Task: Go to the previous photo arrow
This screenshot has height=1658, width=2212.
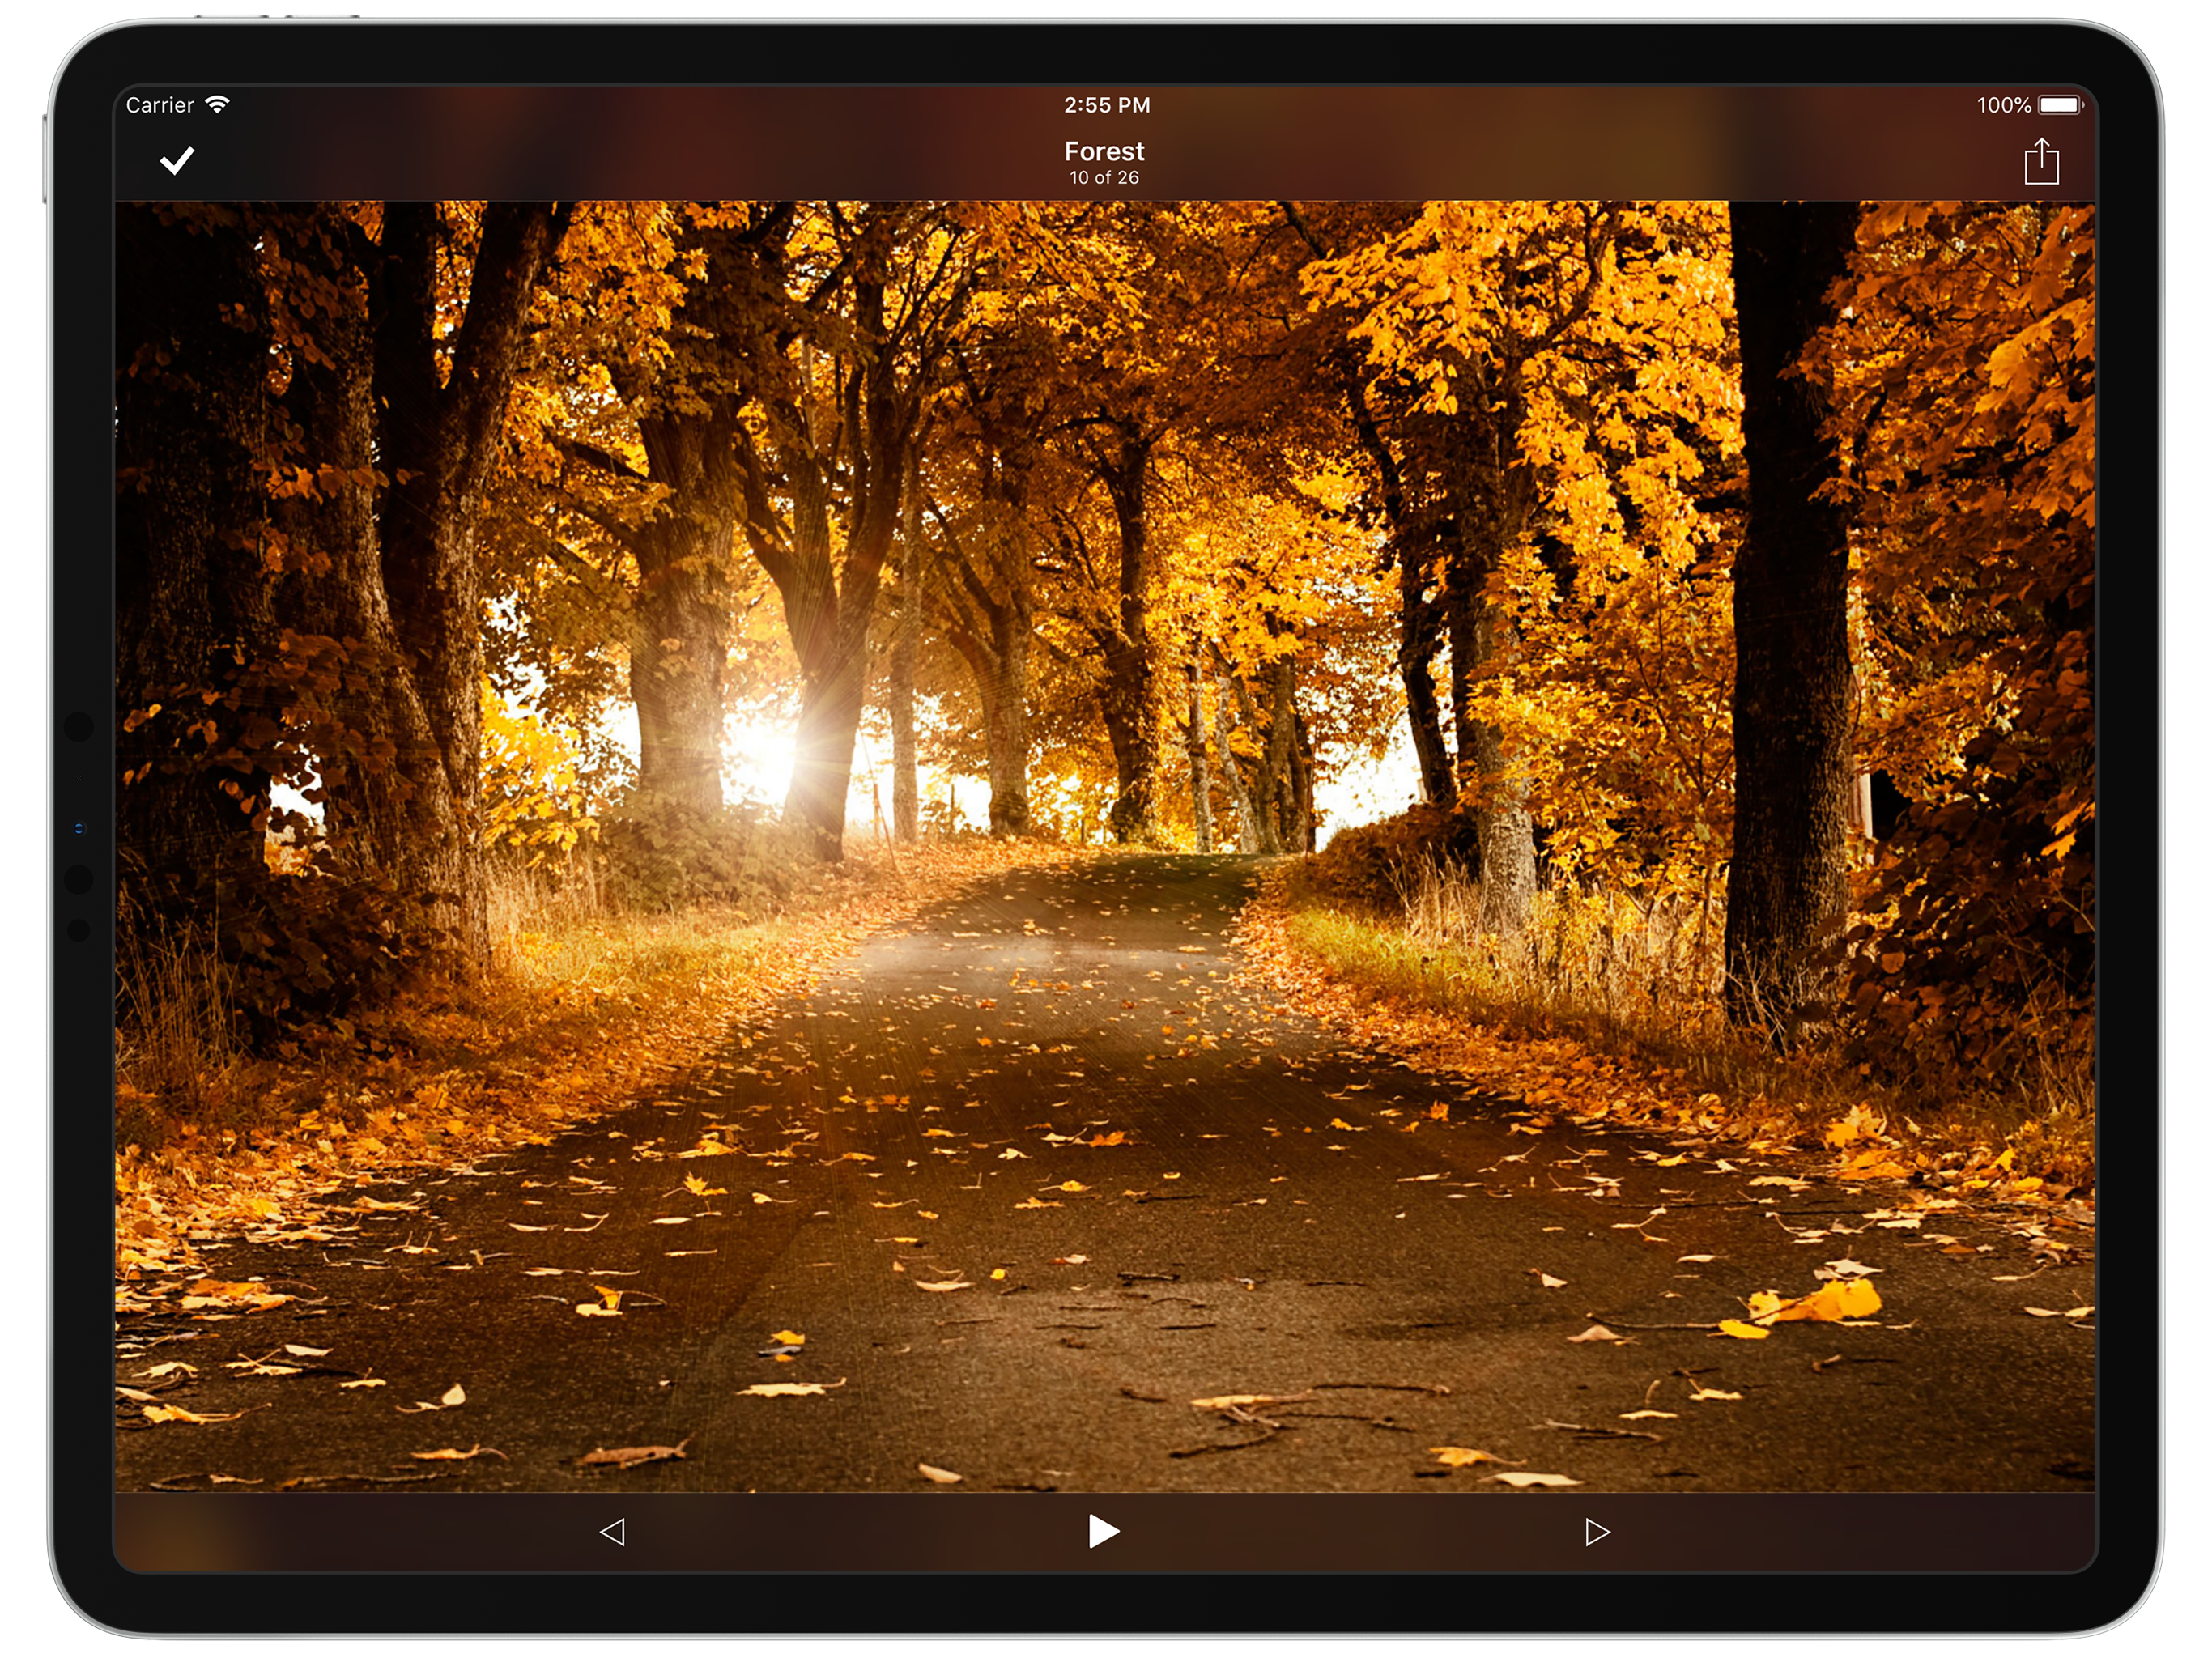Action: click(x=612, y=1531)
